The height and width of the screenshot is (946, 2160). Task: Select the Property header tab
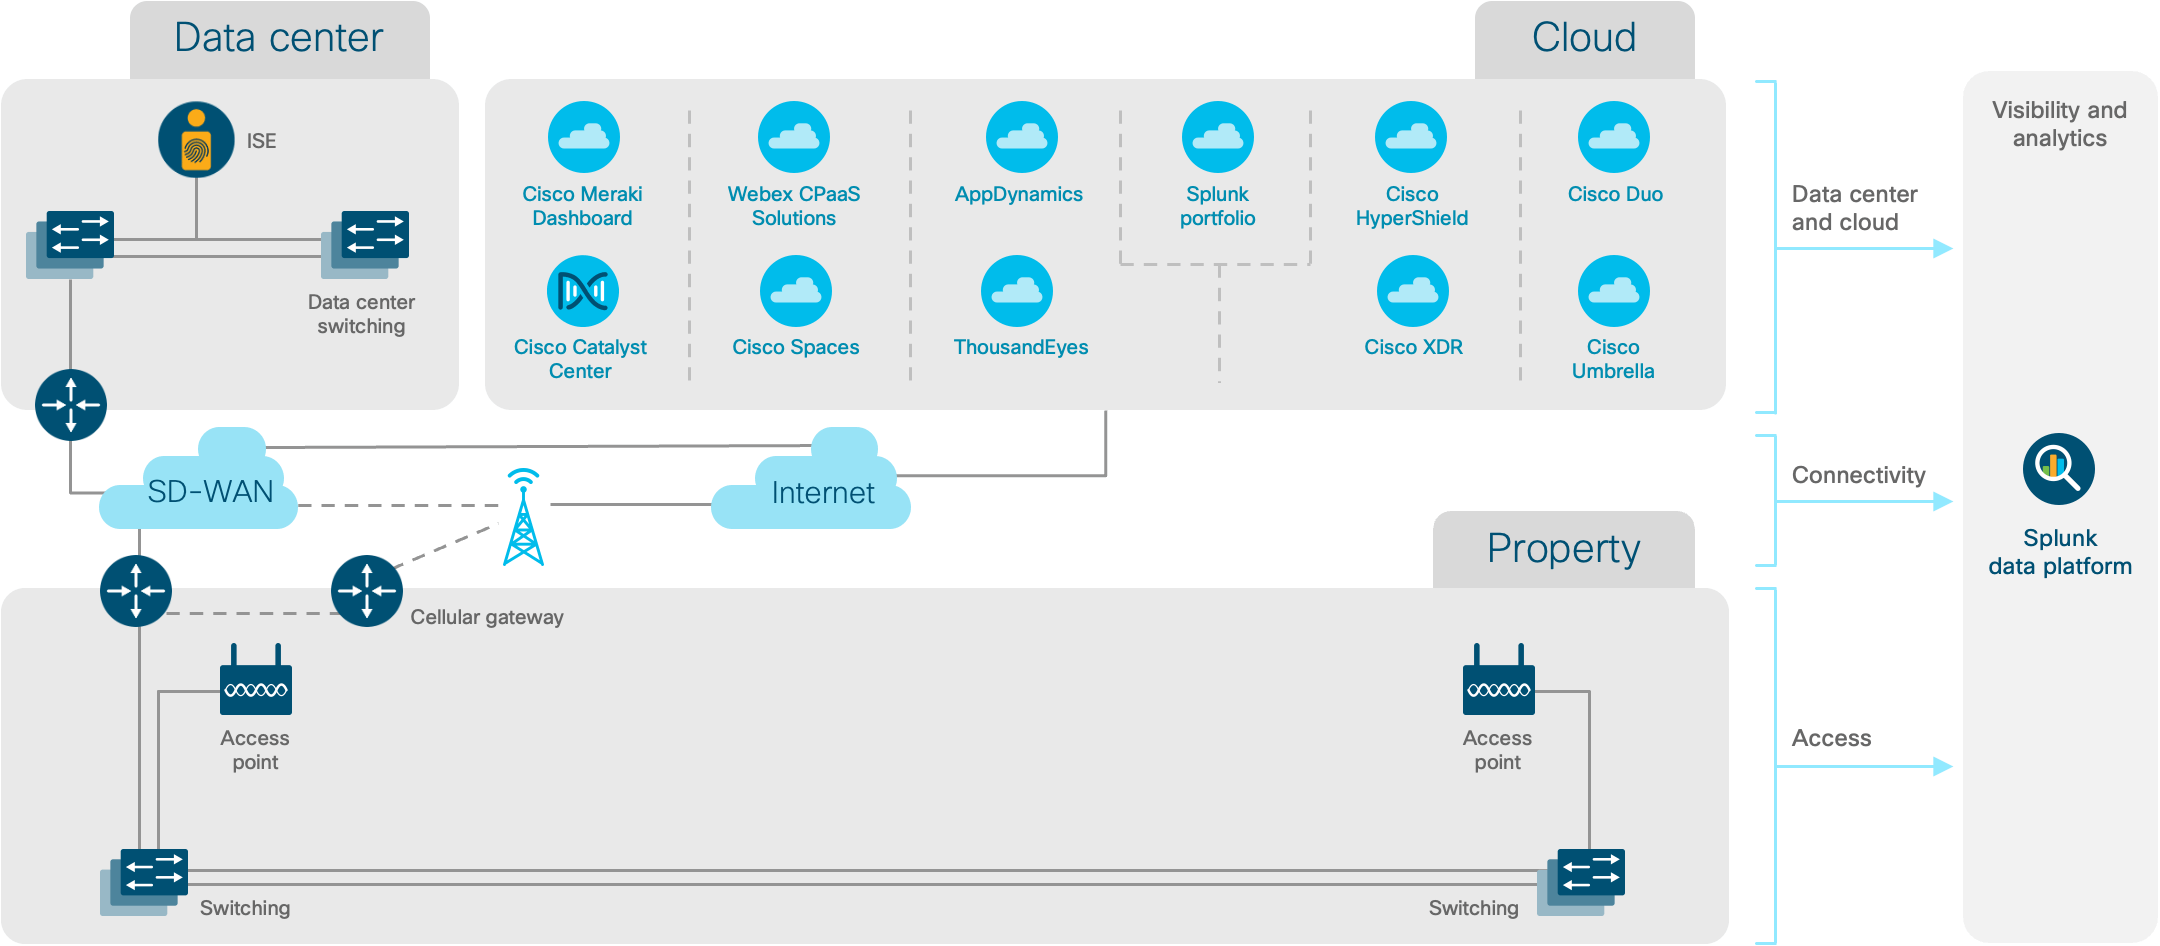pyautogui.click(x=1564, y=549)
